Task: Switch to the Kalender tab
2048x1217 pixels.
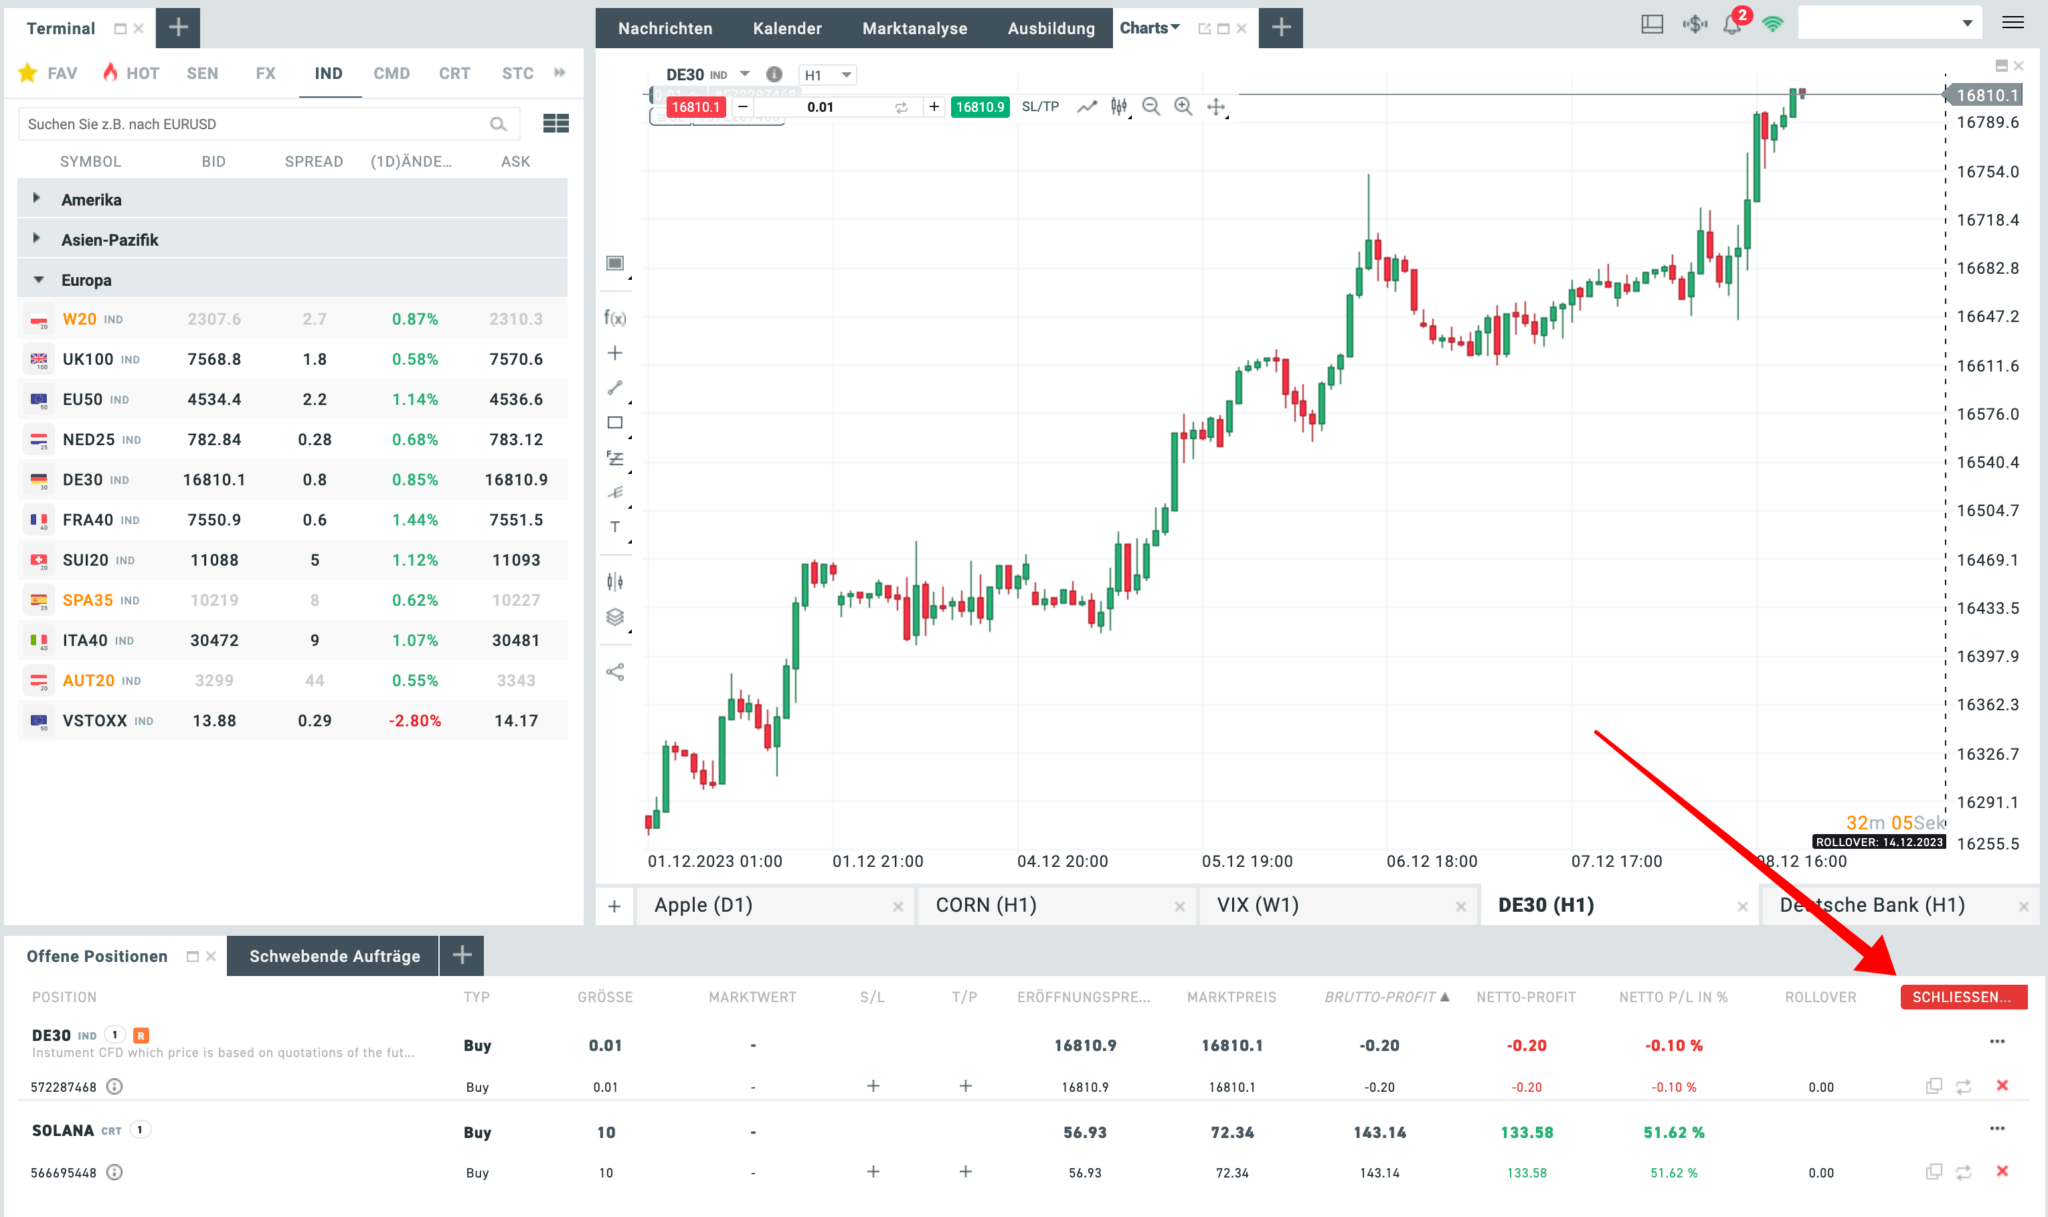Action: [x=787, y=28]
